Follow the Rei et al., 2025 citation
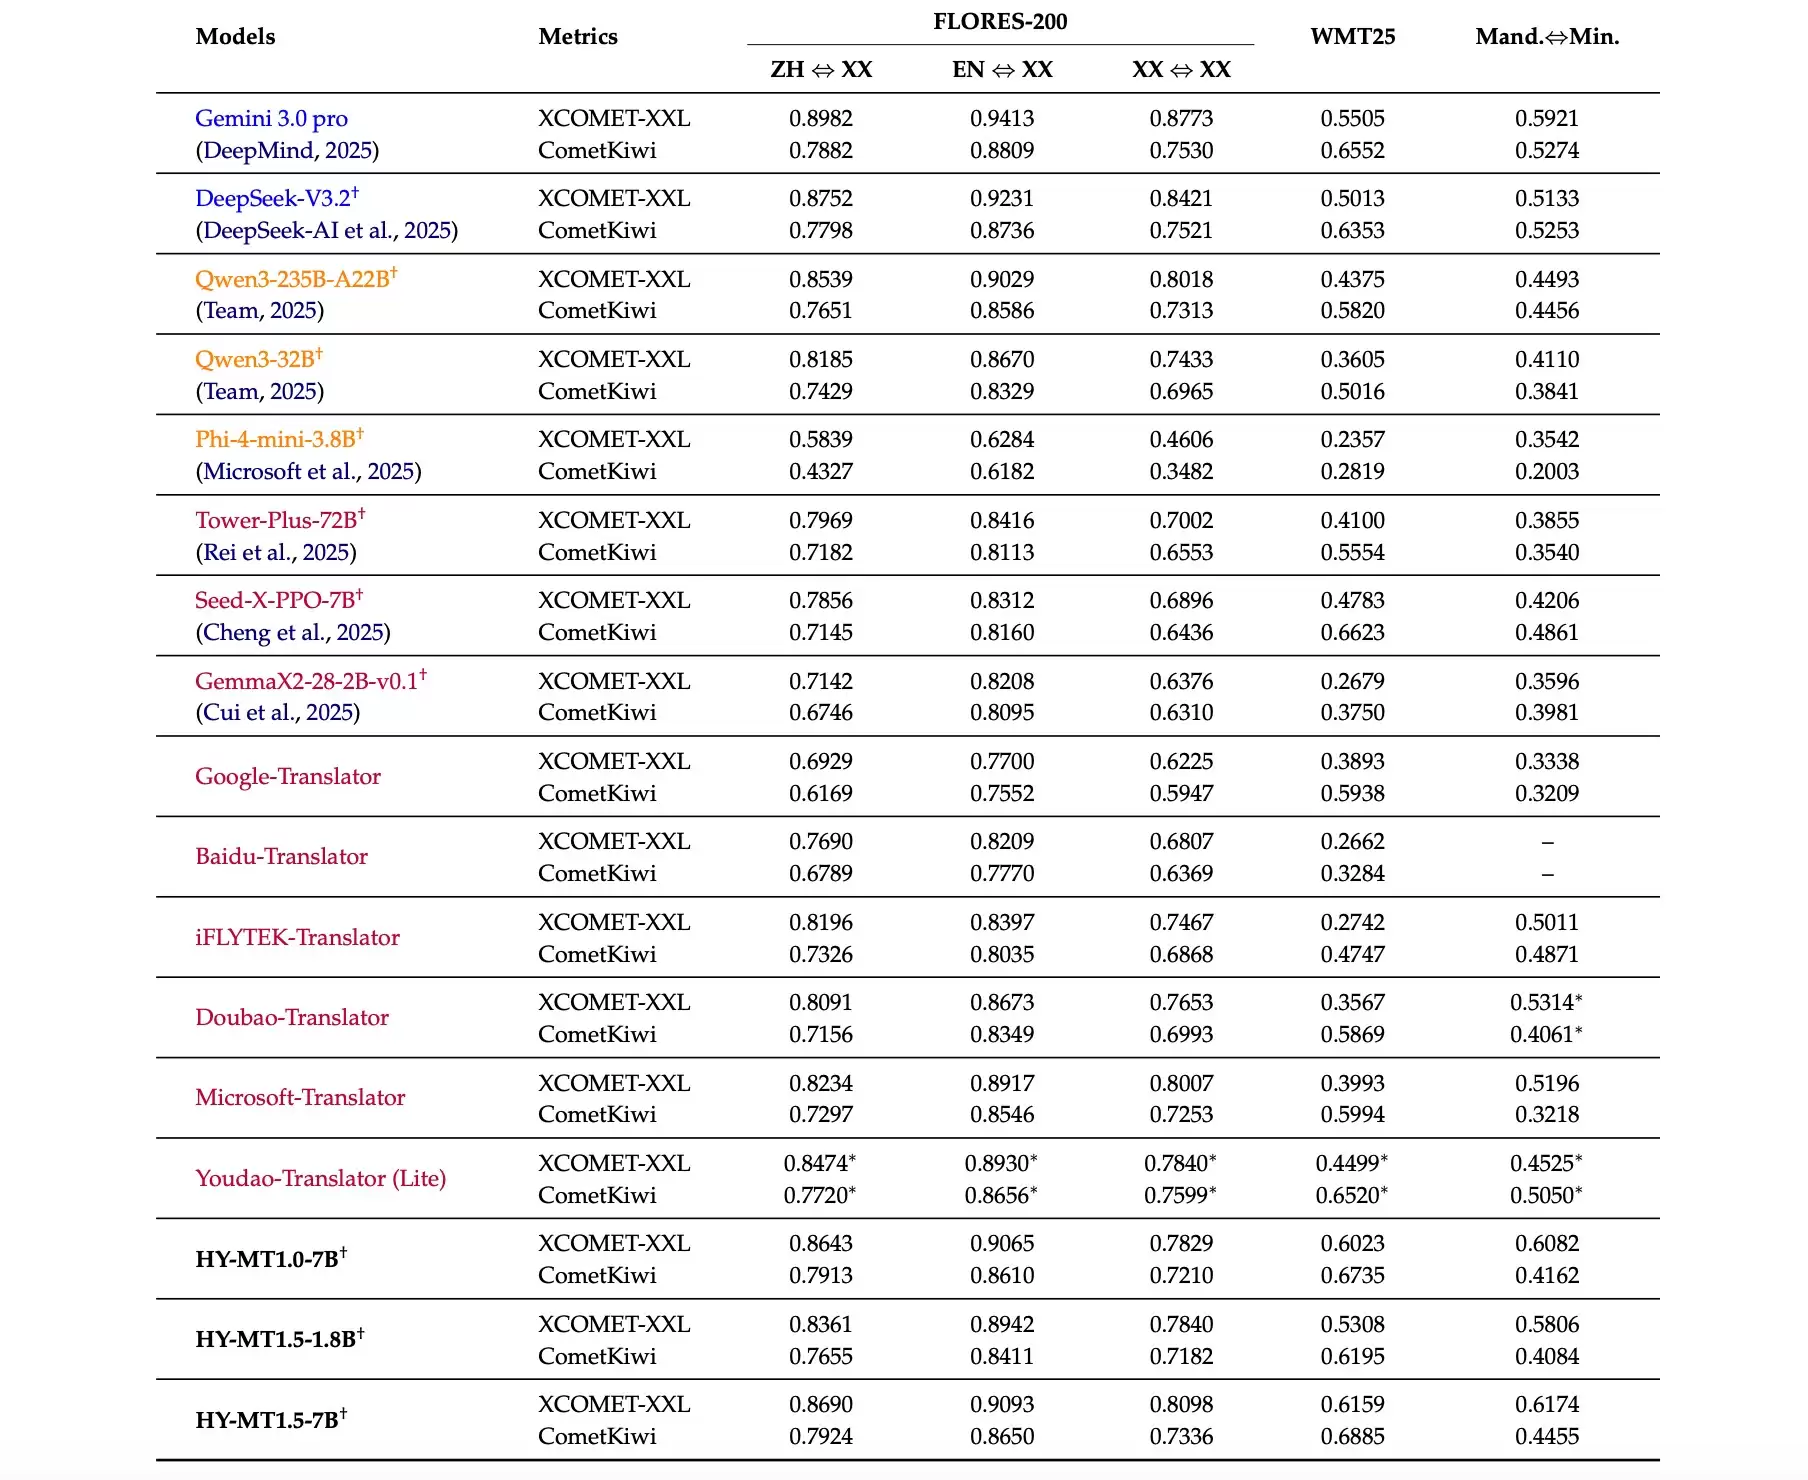The height and width of the screenshot is (1480, 1808). (x=276, y=552)
